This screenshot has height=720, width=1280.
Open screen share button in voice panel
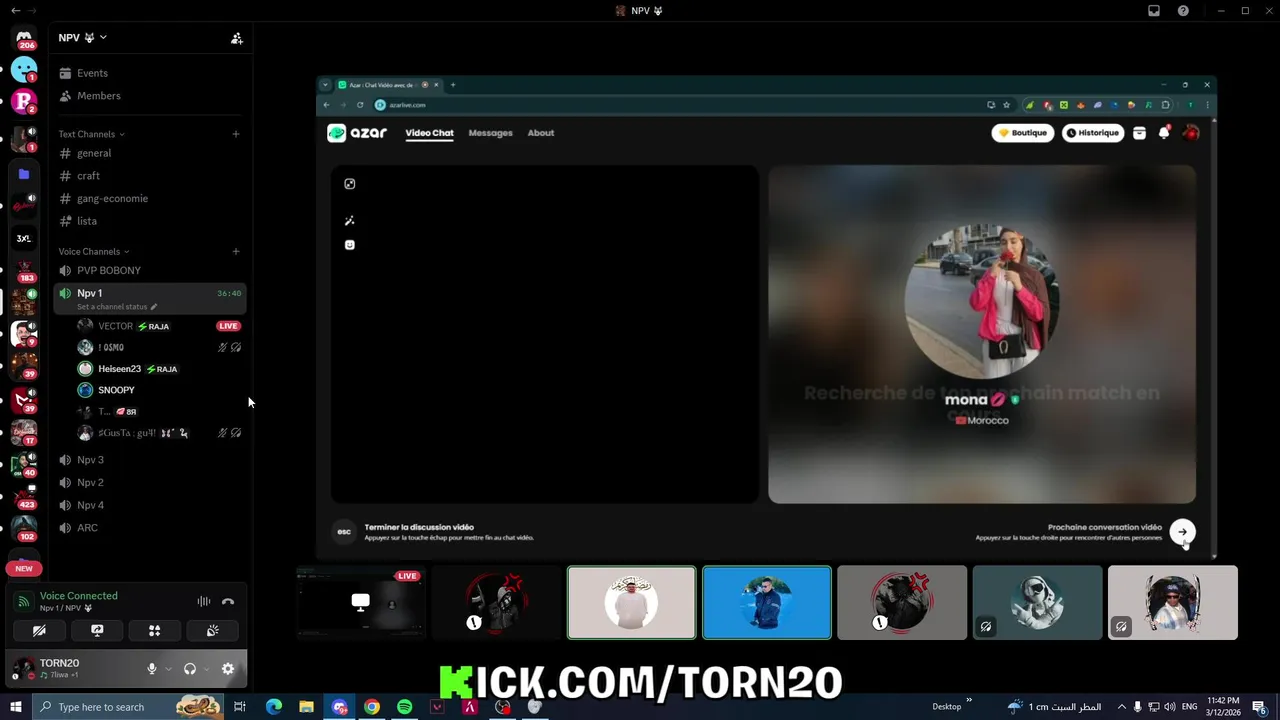coord(97,631)
